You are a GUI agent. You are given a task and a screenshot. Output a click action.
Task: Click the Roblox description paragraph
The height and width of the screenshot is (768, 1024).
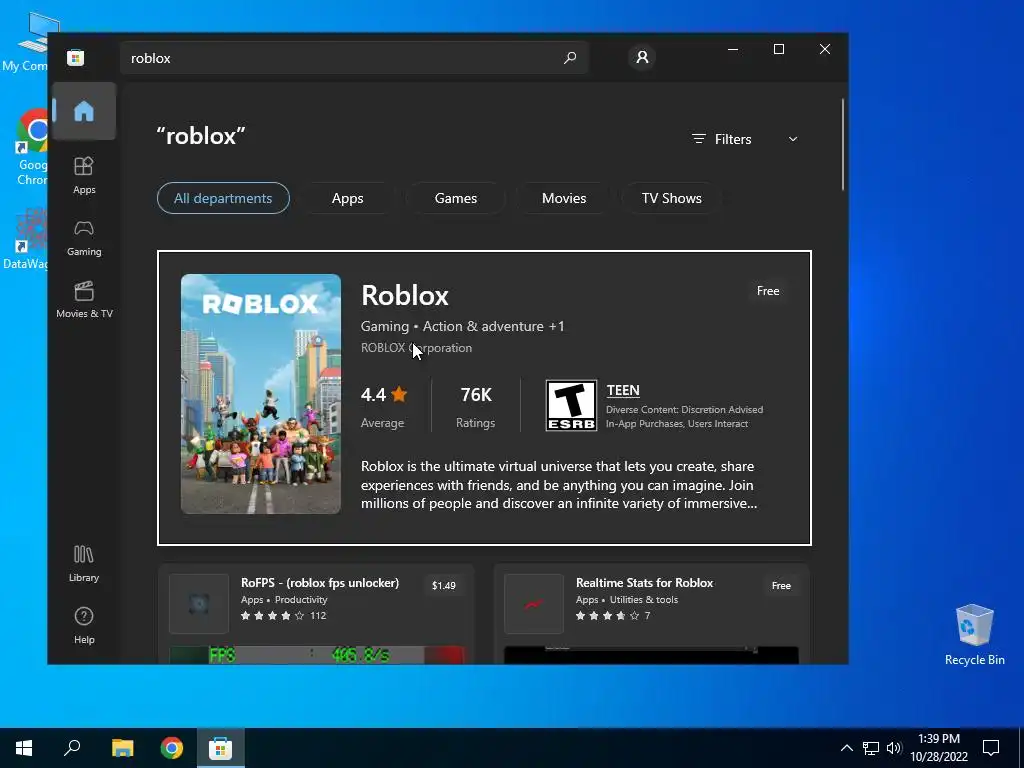(559, 485)
